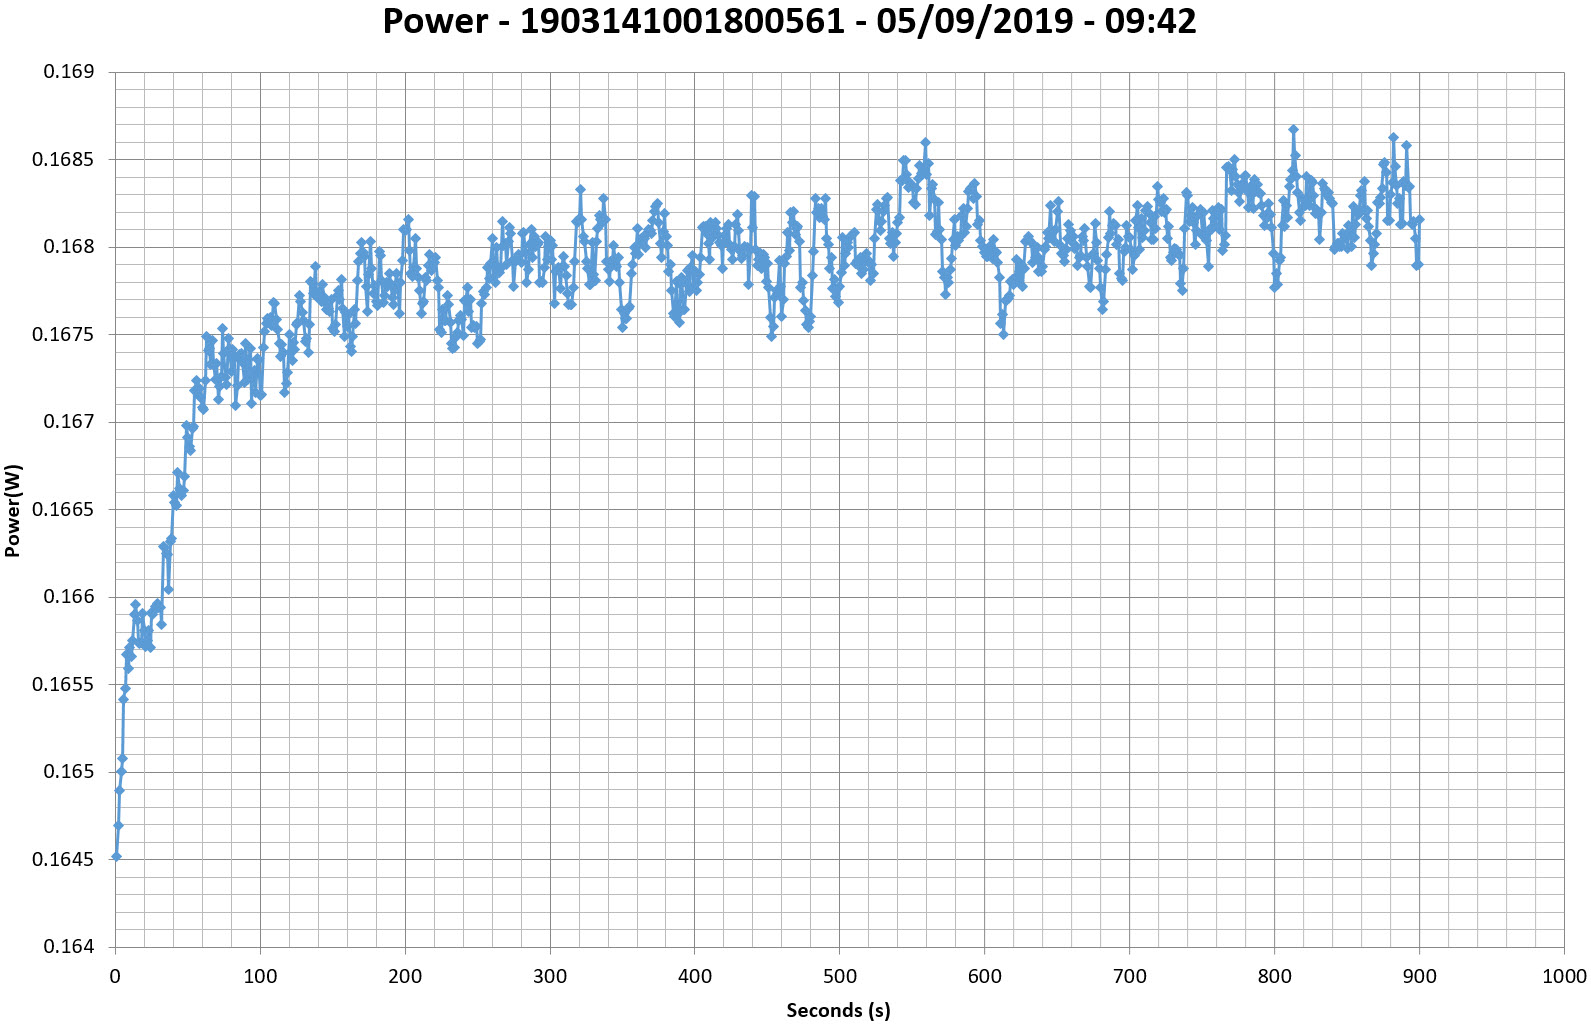The width and height of the screenshot is (1591, 1027).
Task: Select the 0.1645 y-axis tick label
Action: coord(63,860)
